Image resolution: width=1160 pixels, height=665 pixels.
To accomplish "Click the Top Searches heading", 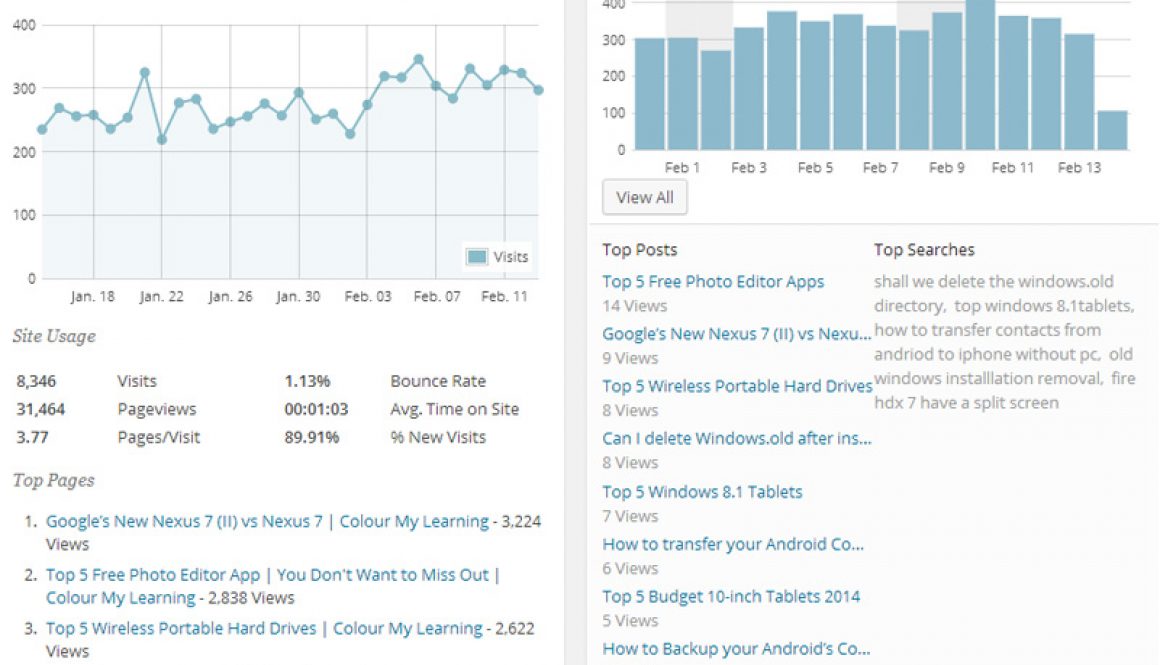I will click(924, 250).
